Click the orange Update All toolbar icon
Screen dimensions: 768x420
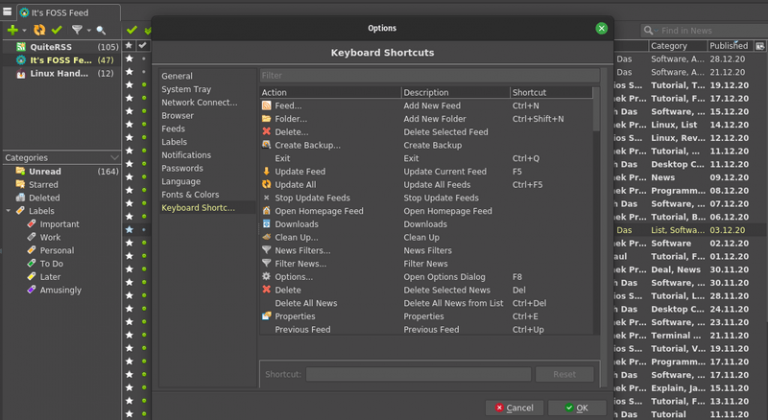[39, 30]
